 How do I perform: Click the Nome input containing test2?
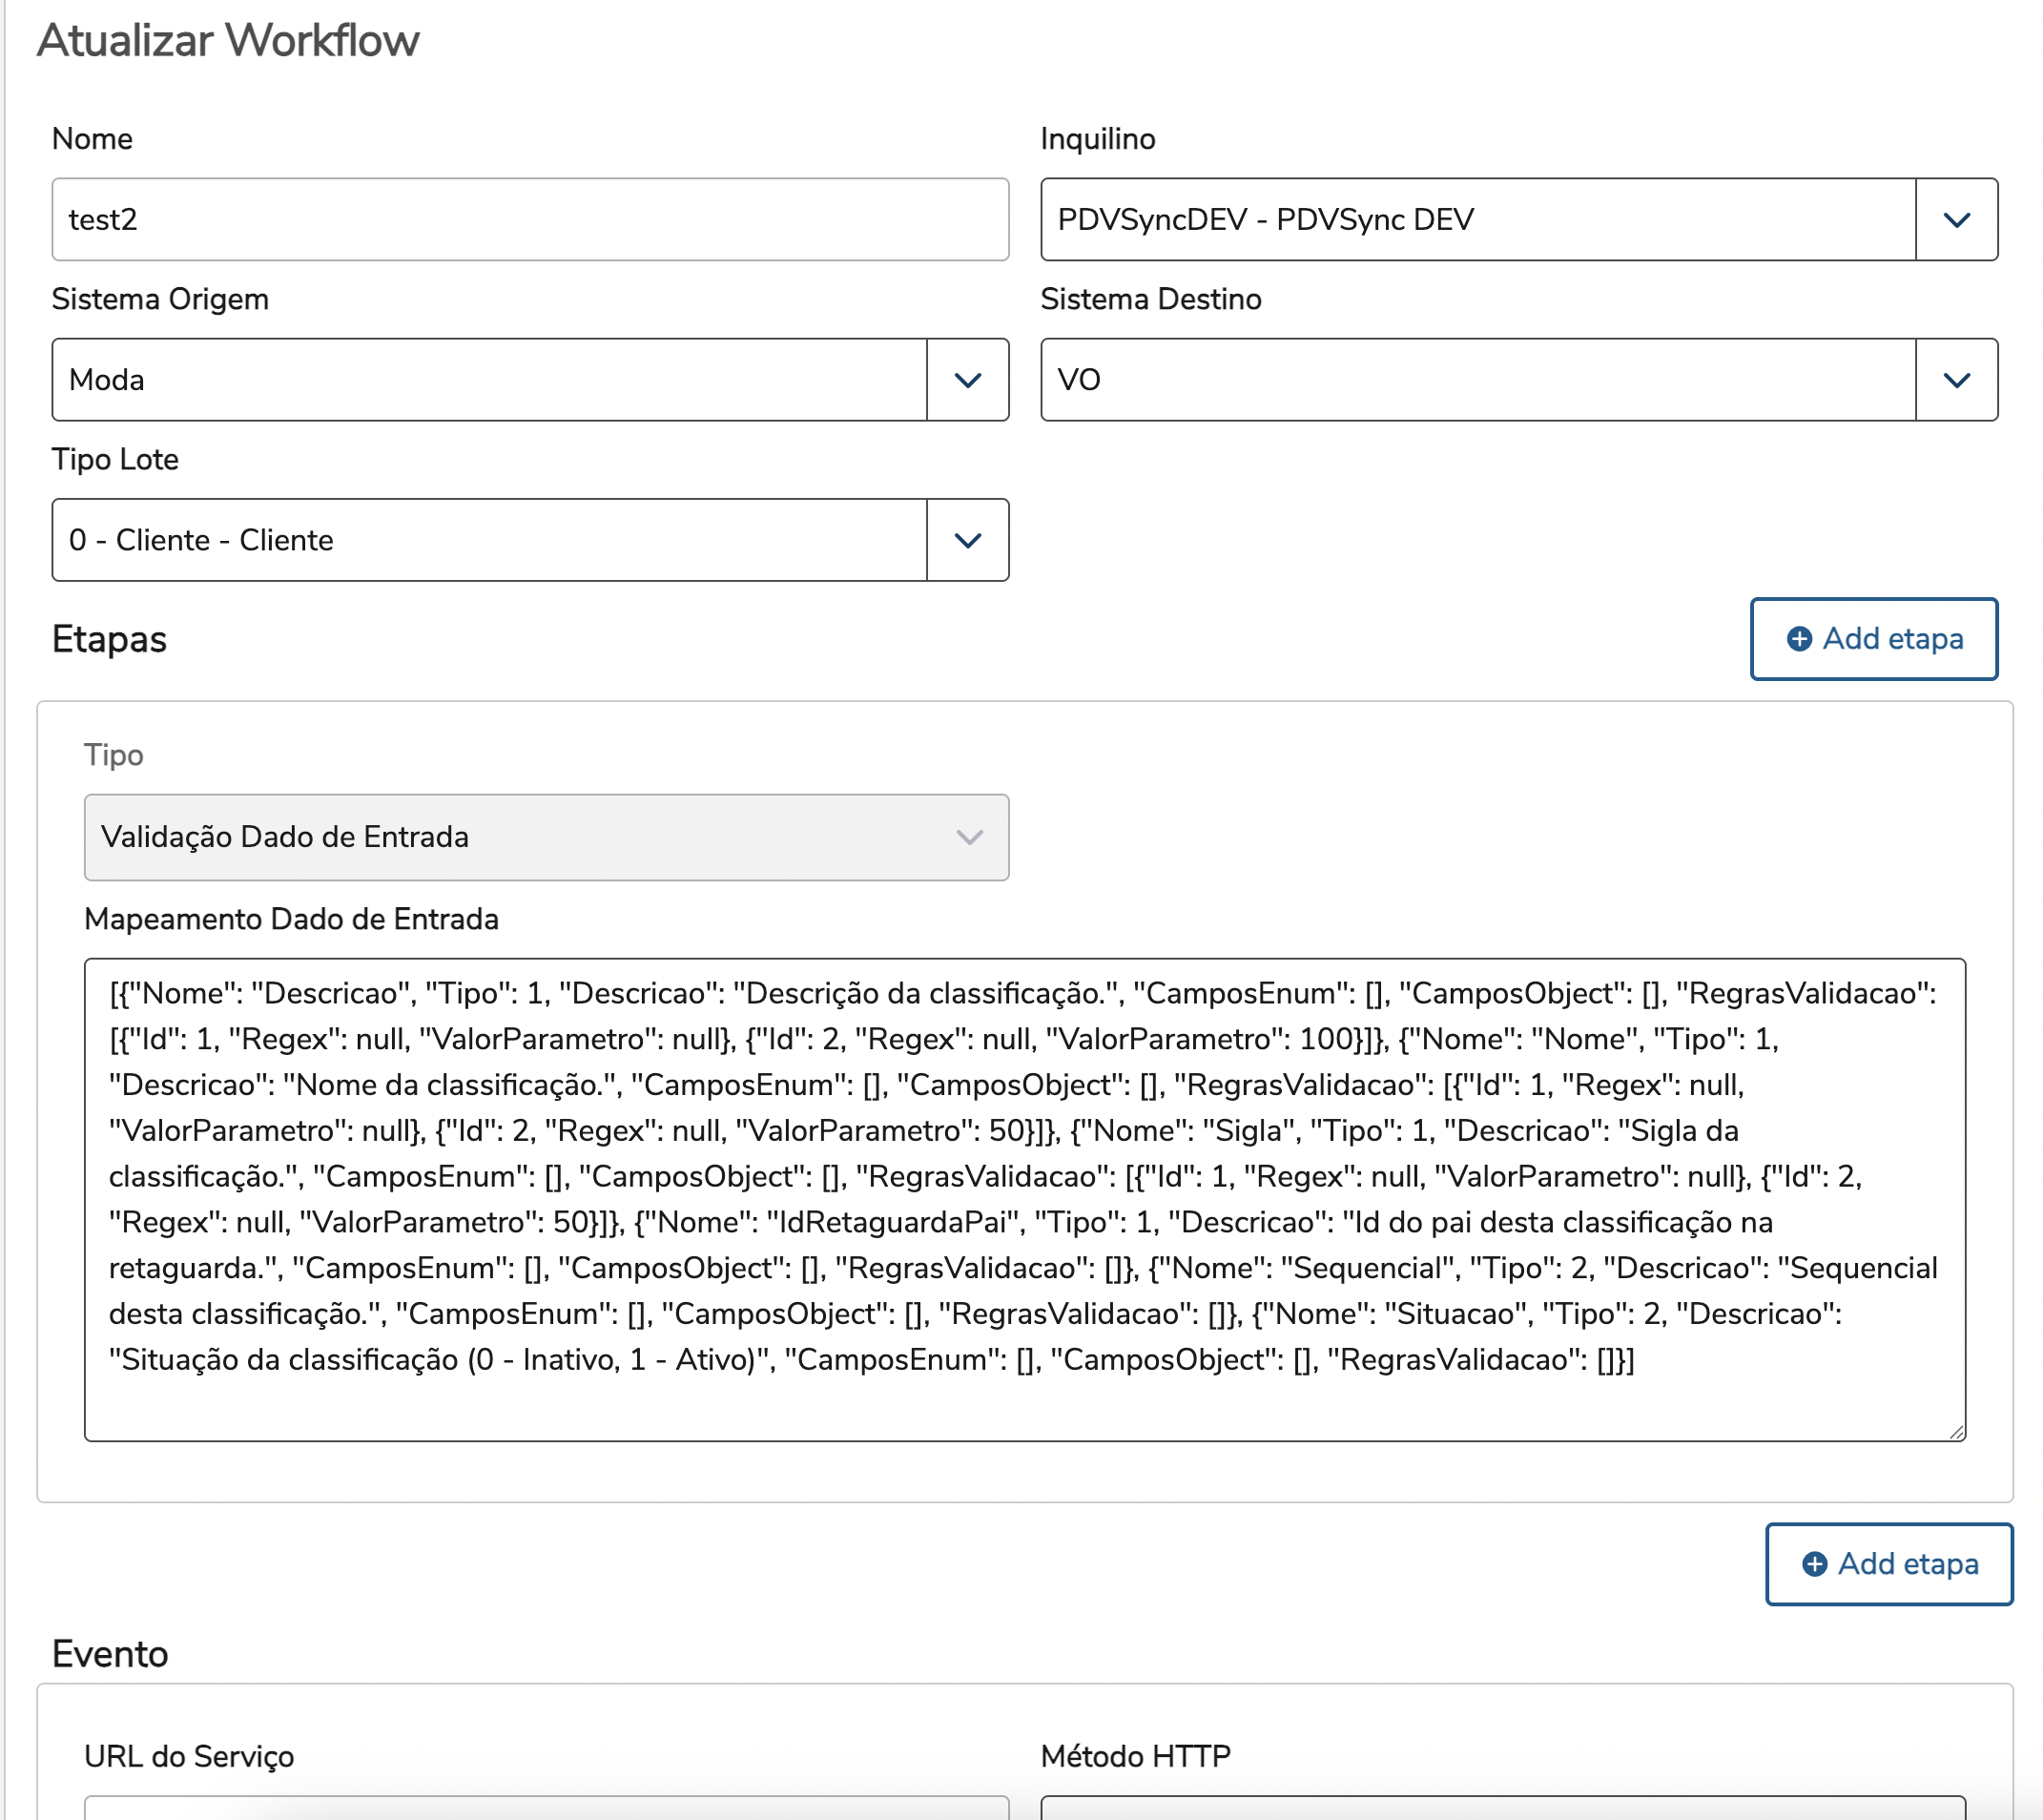[x=530, y=220]
